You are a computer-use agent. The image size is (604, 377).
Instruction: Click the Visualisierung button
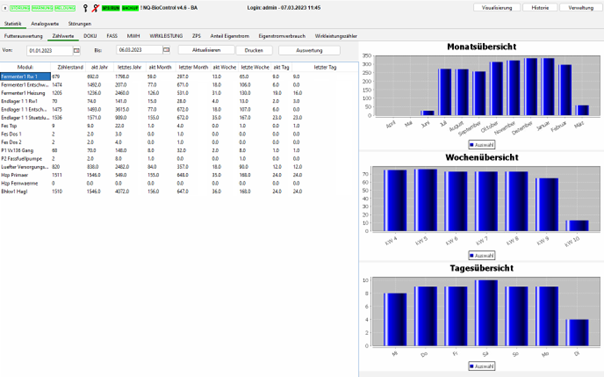click(x=497, y=8)
